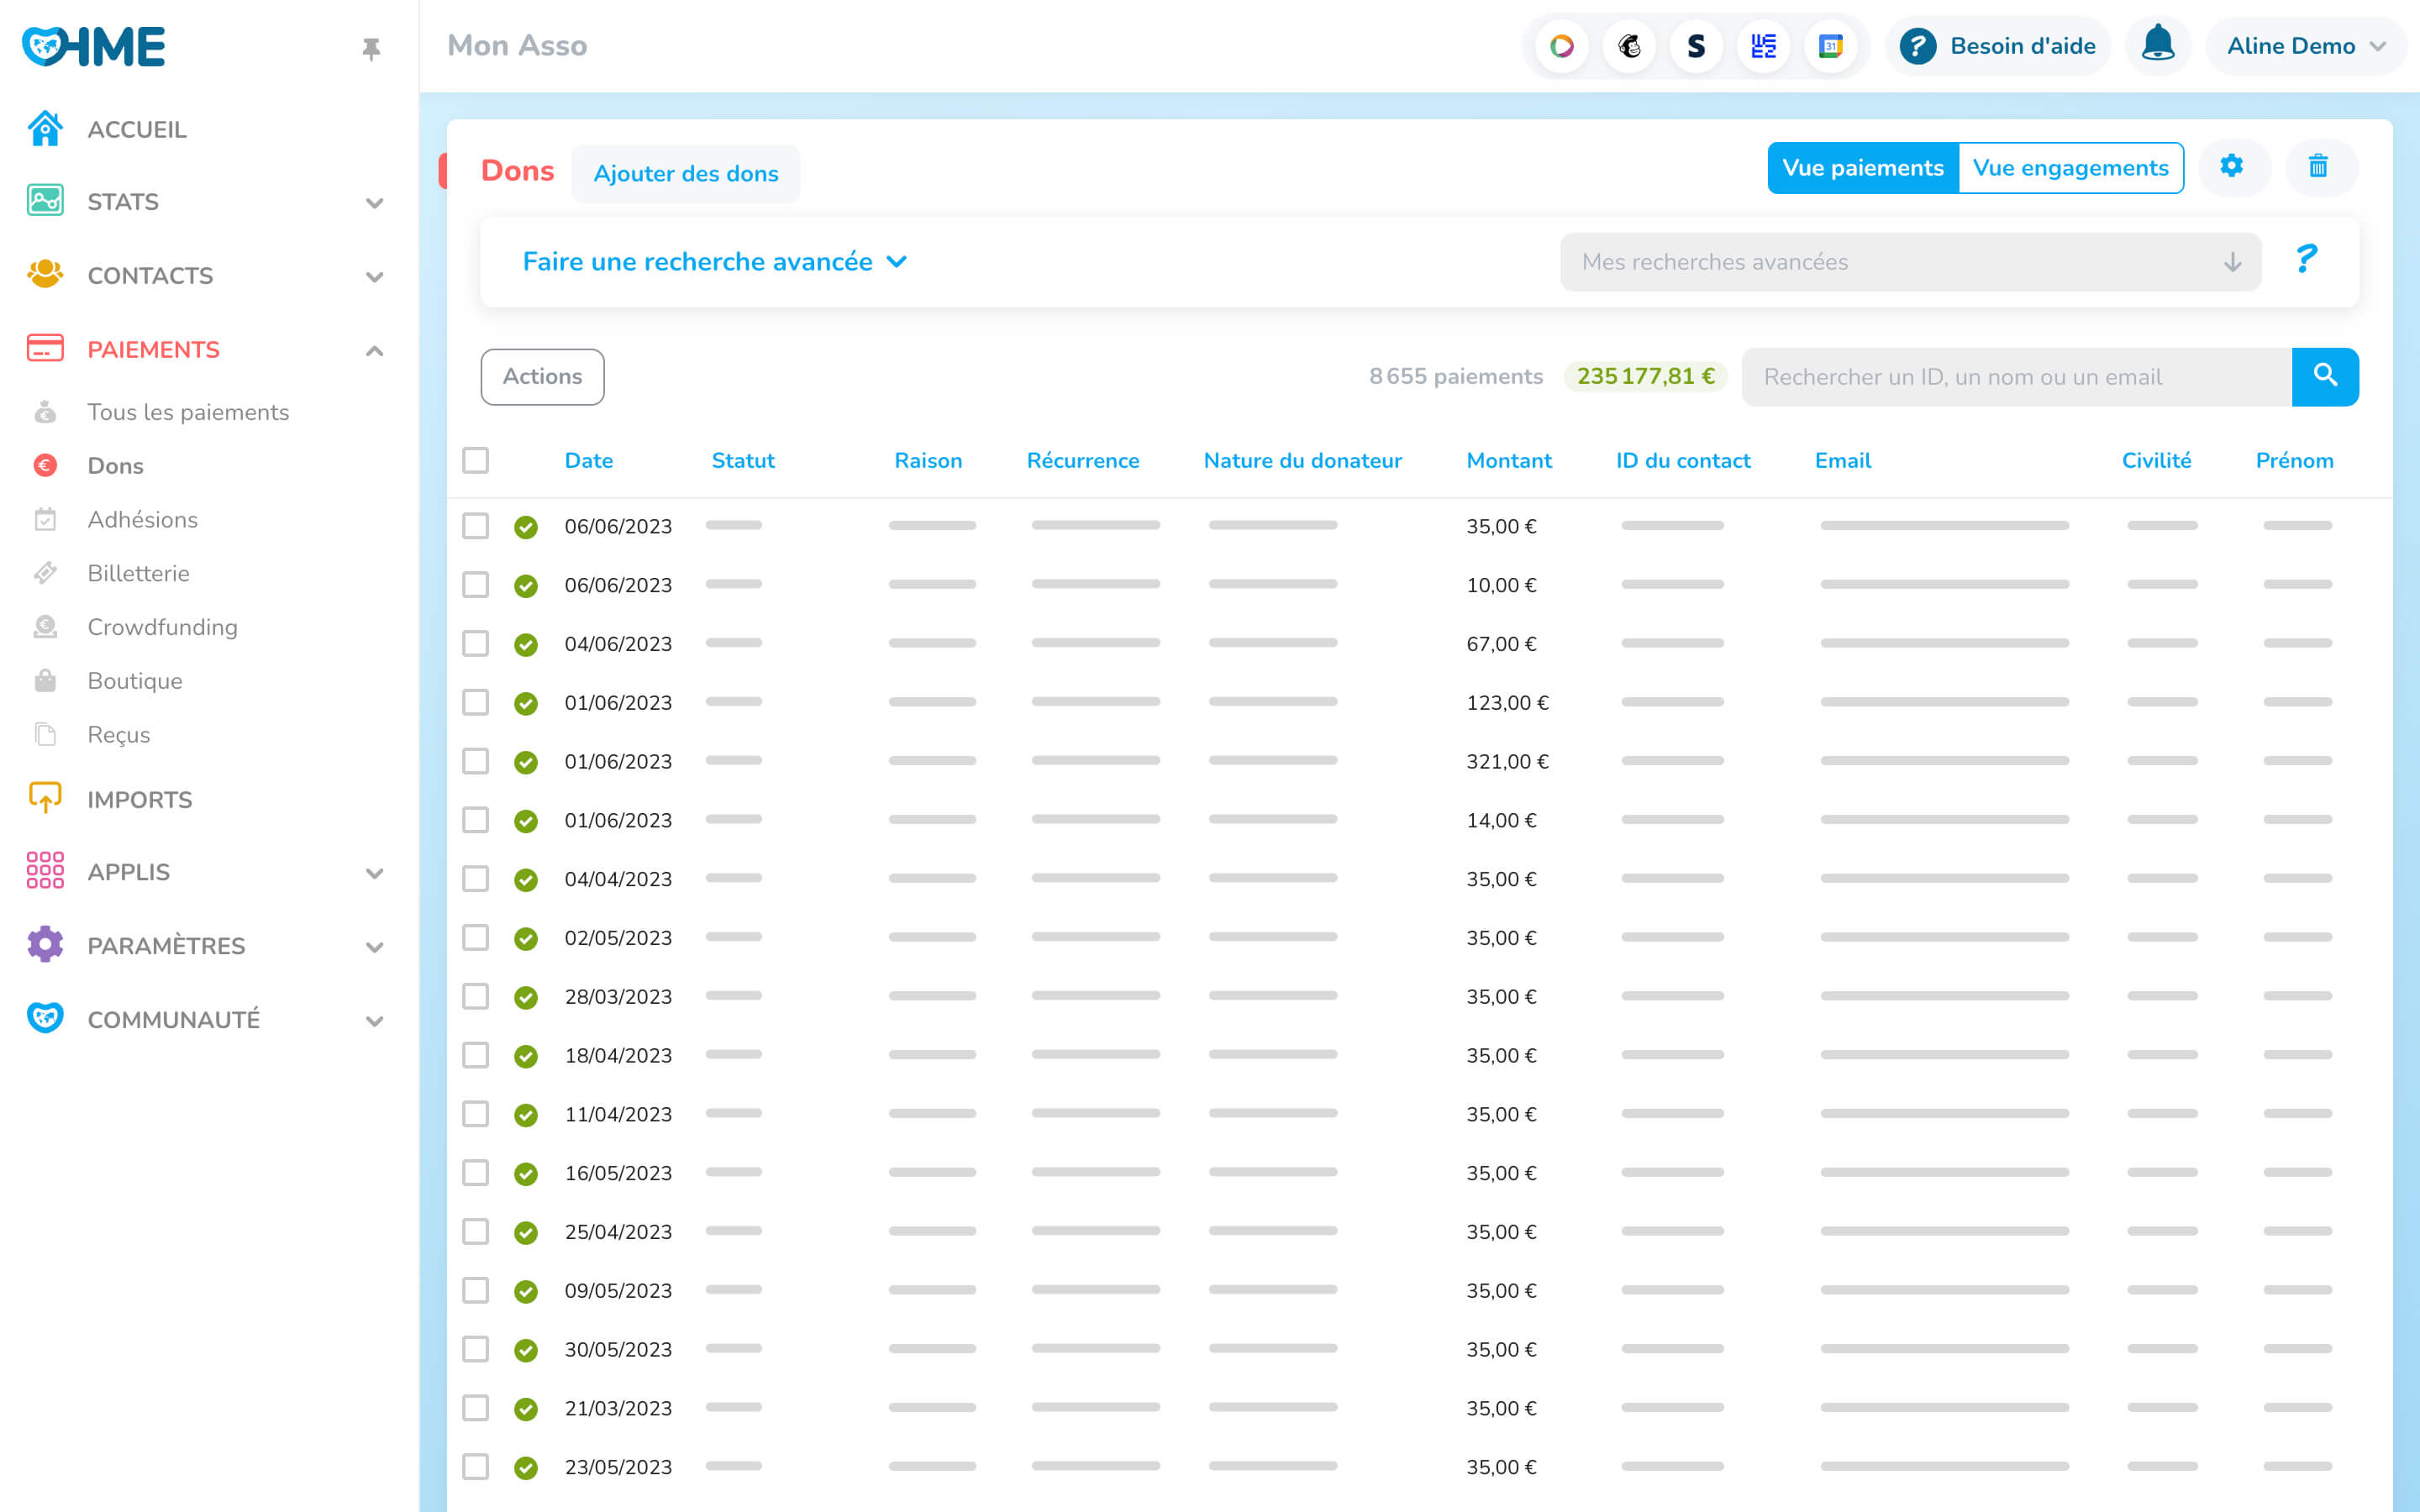Open Mes recherches avancées dropdown
Screen dimensions: 2420x1512
[1909, 262]
